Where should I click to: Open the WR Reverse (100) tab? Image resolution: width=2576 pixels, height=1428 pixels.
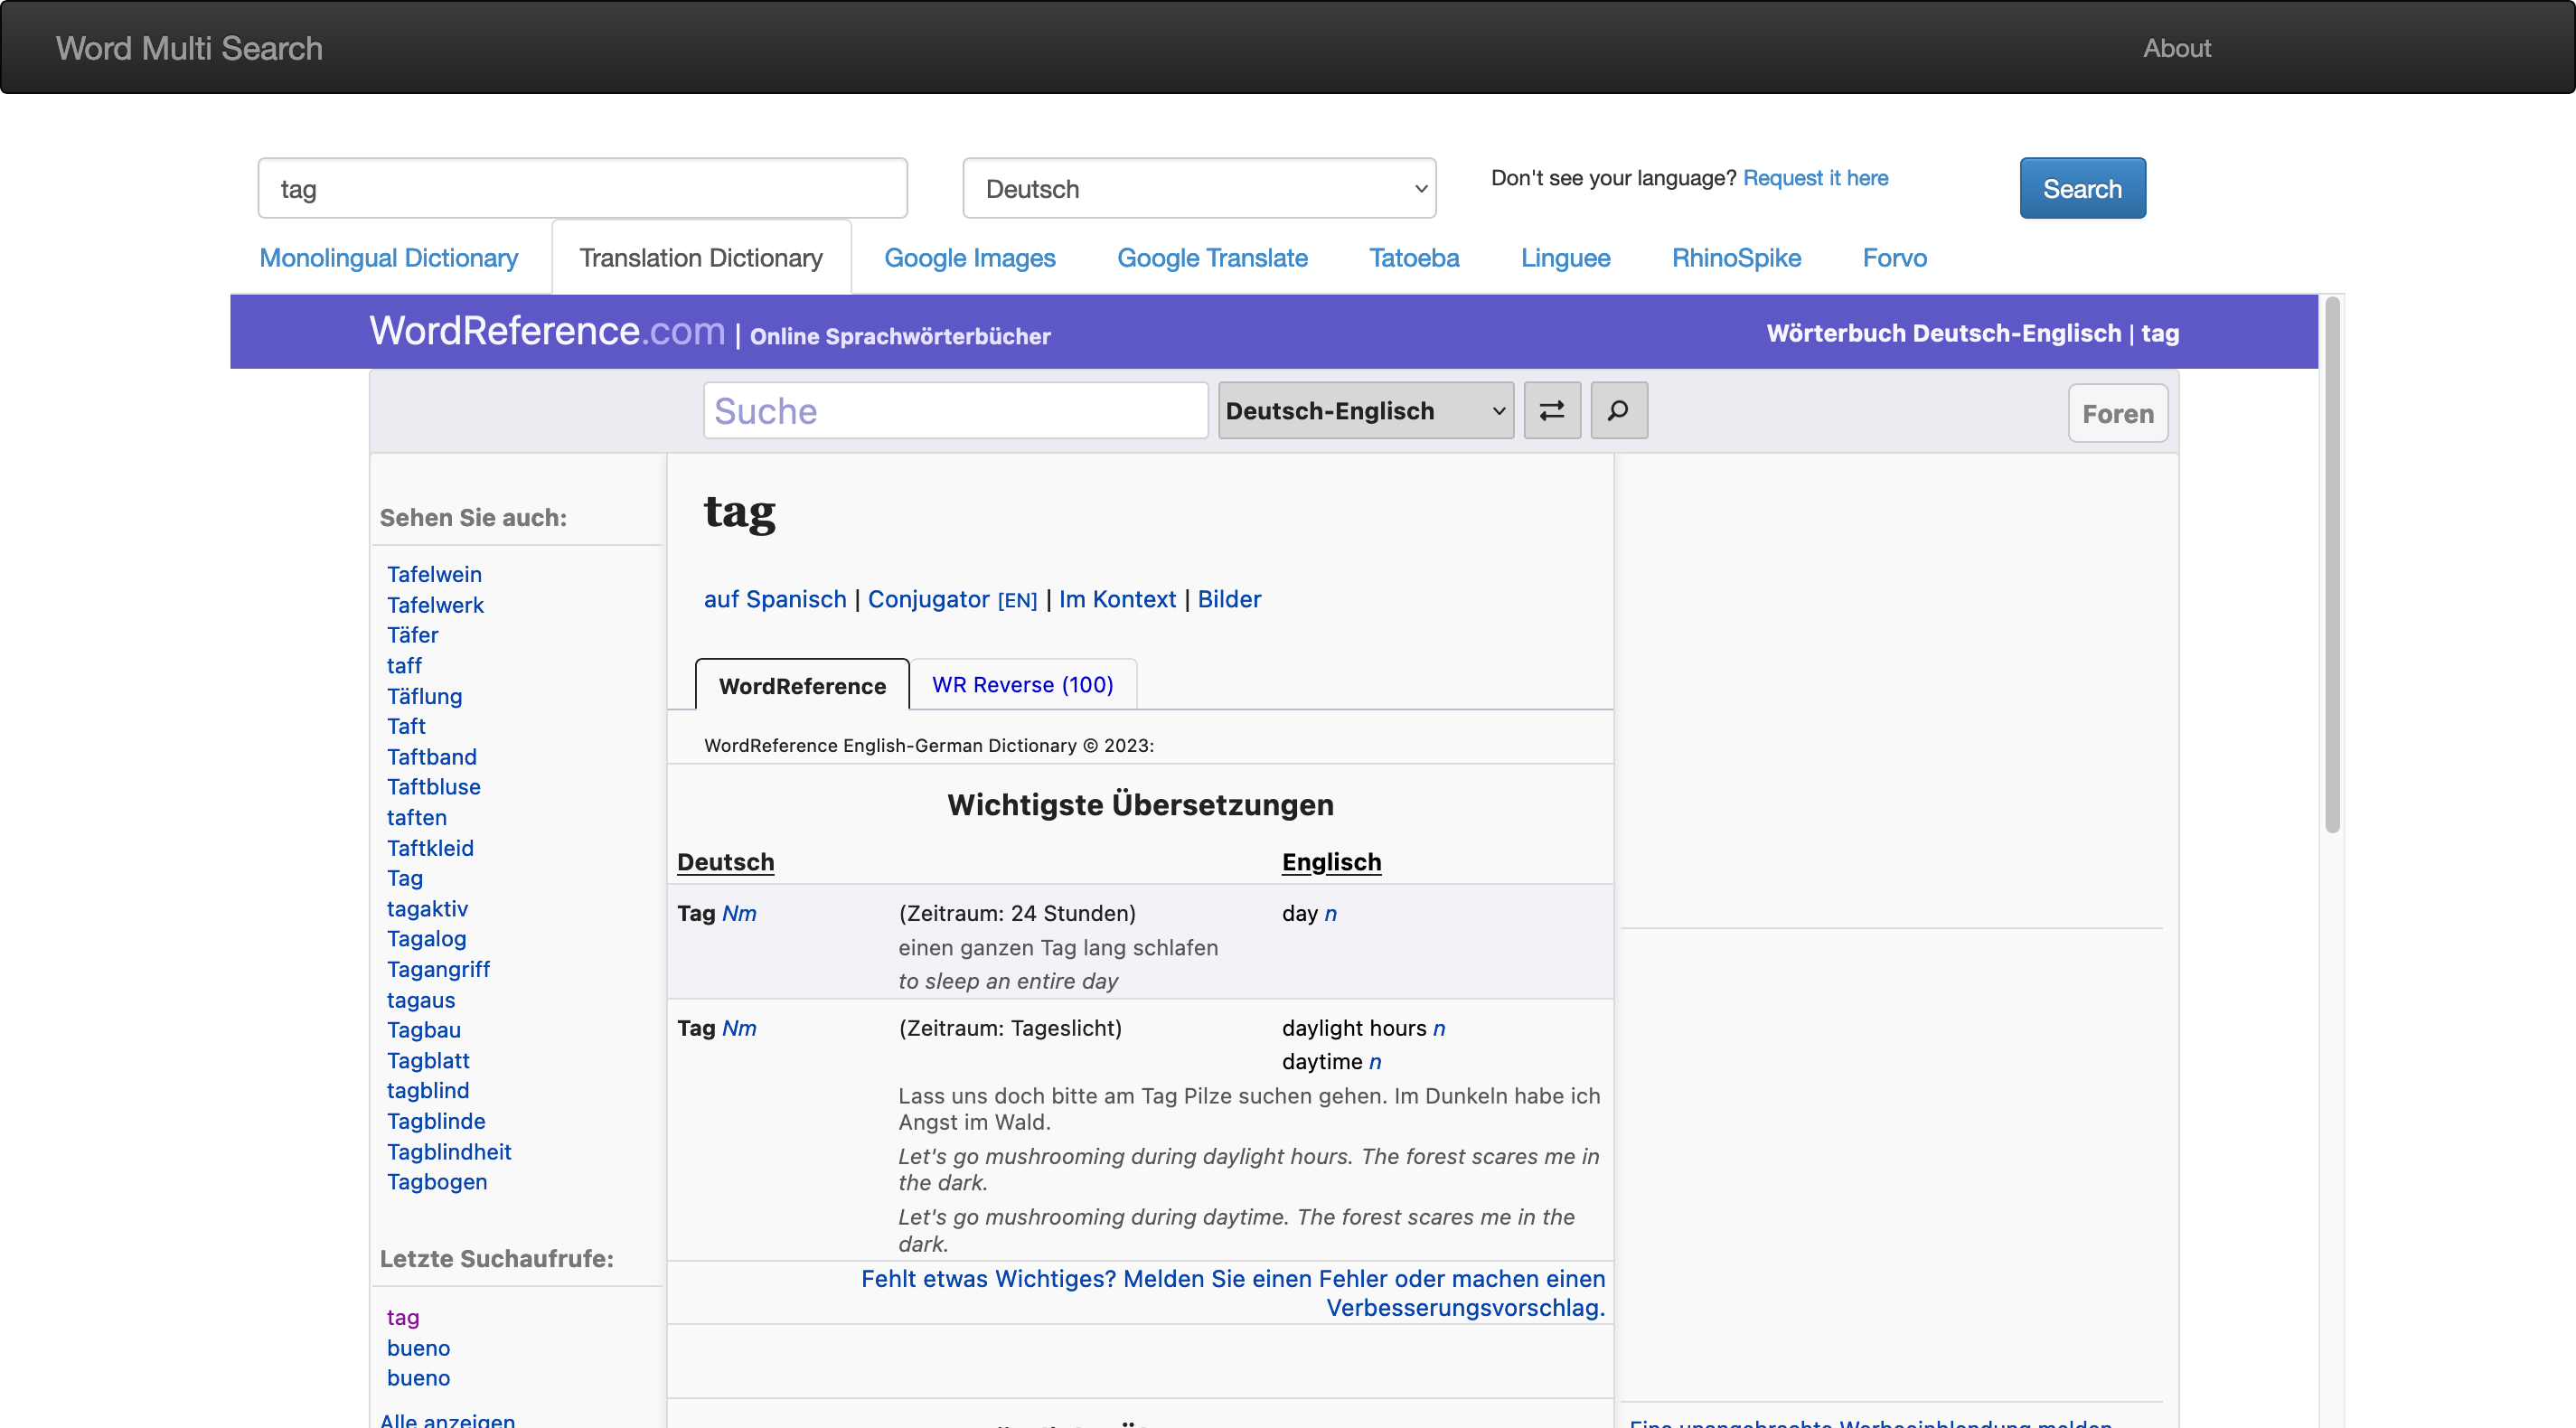[1022, 685]
